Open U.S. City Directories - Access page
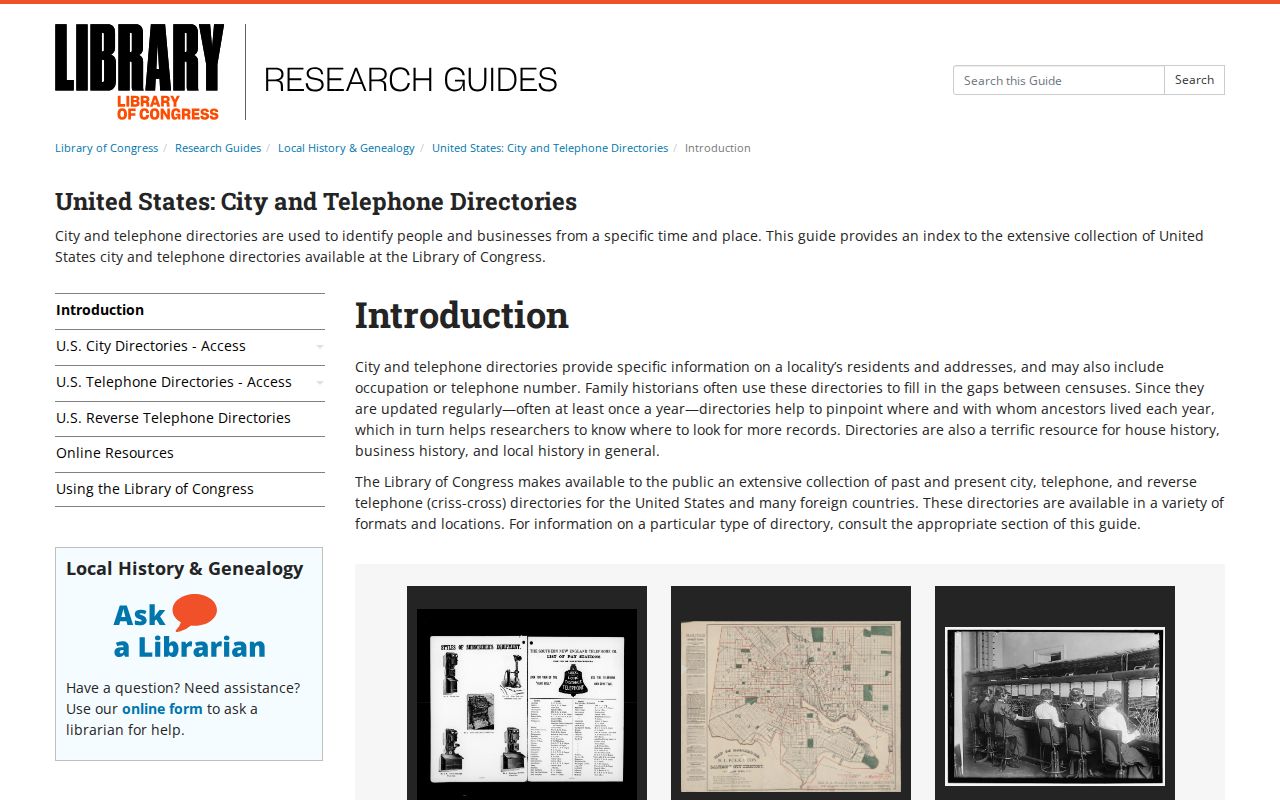The width and height of the screenshot is (1280, 800). coord(151,346)
